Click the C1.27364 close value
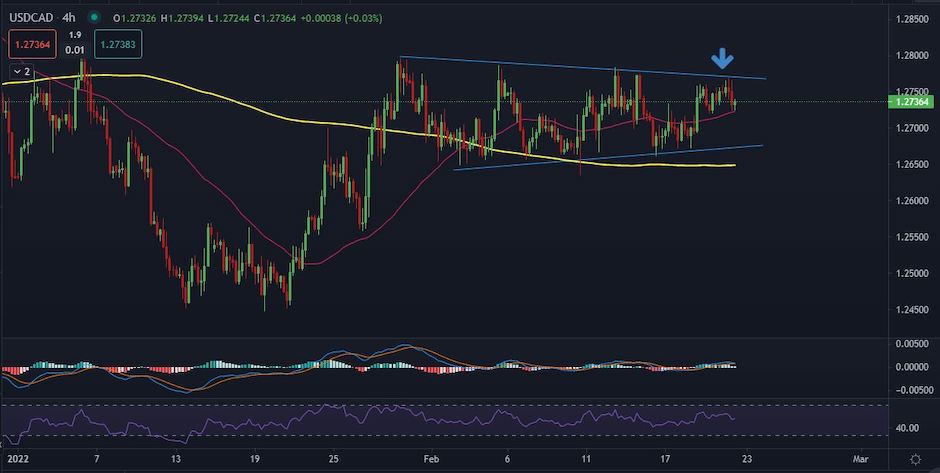The image size is (940, 473). (273, 19)
